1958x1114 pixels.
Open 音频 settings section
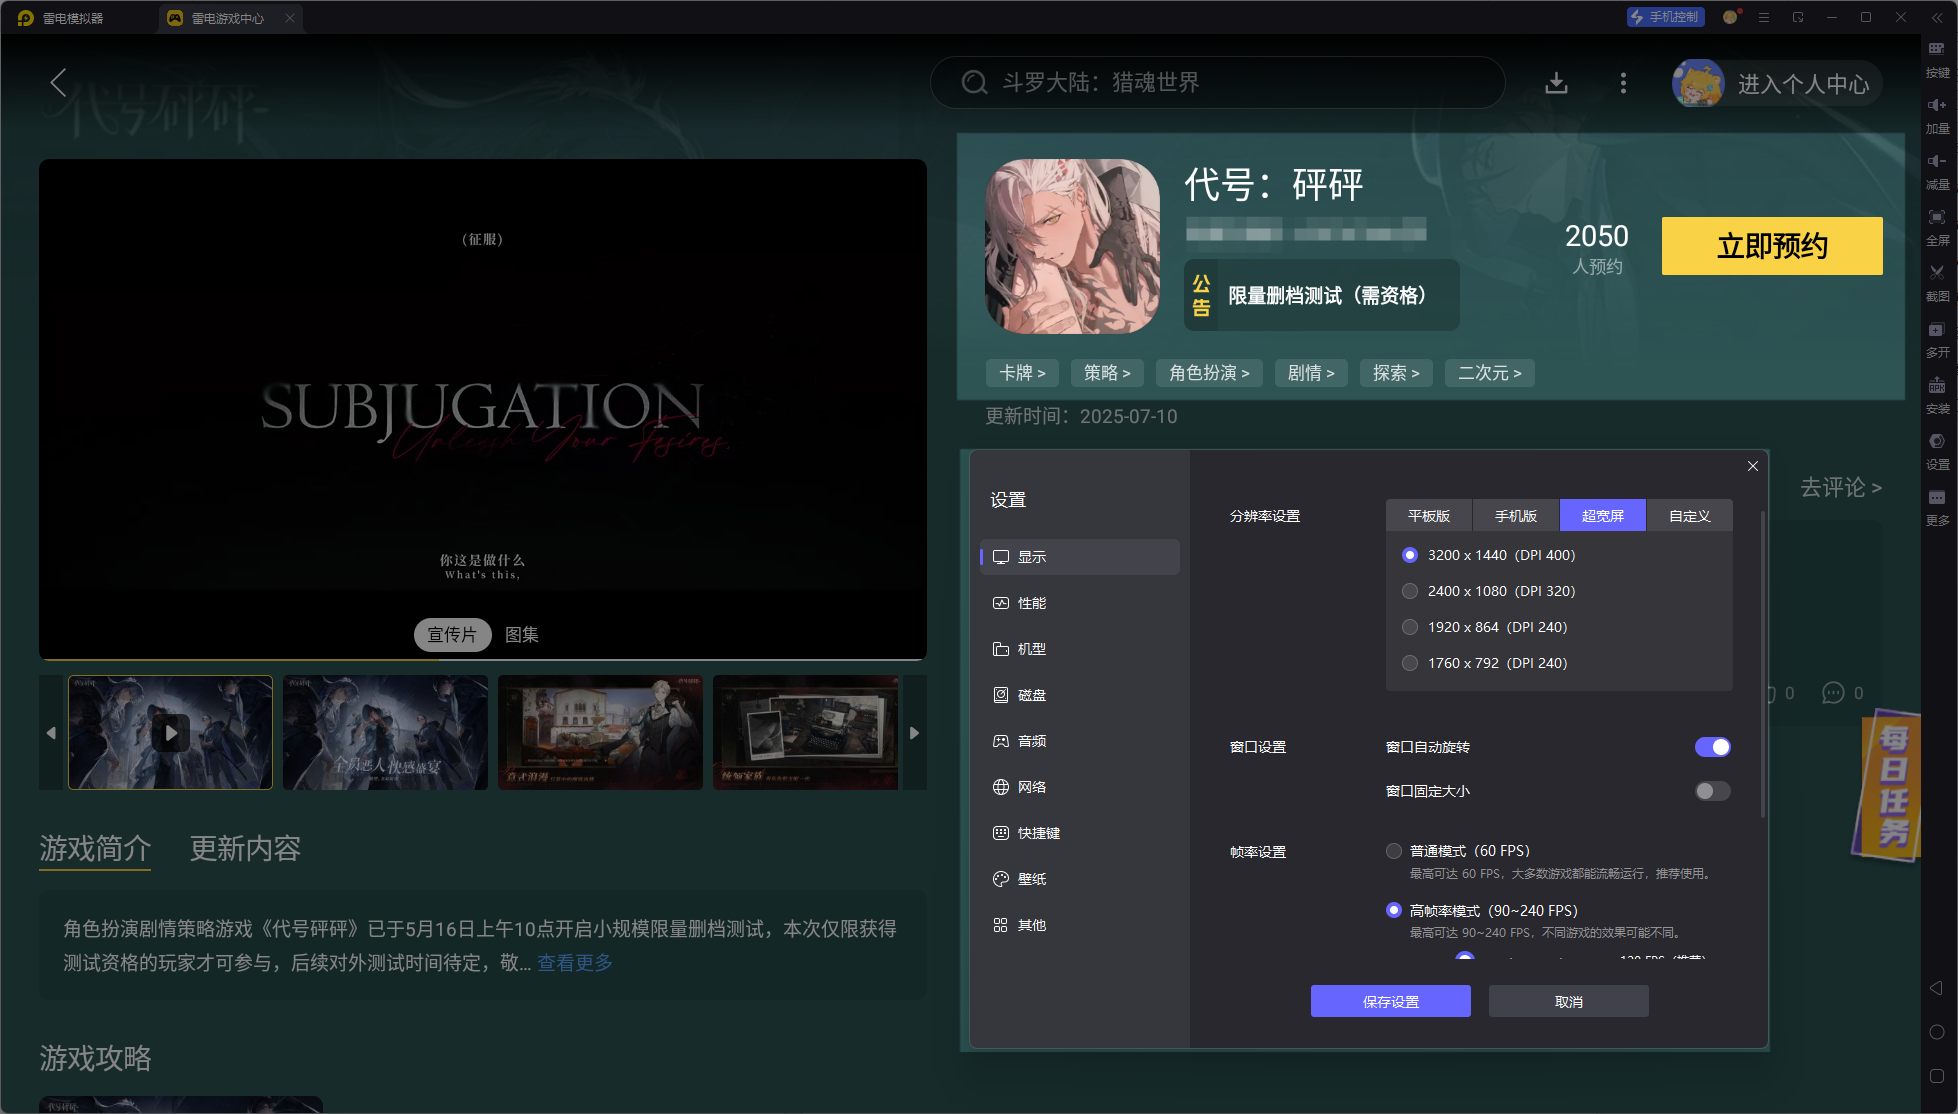pos(1080,741)
